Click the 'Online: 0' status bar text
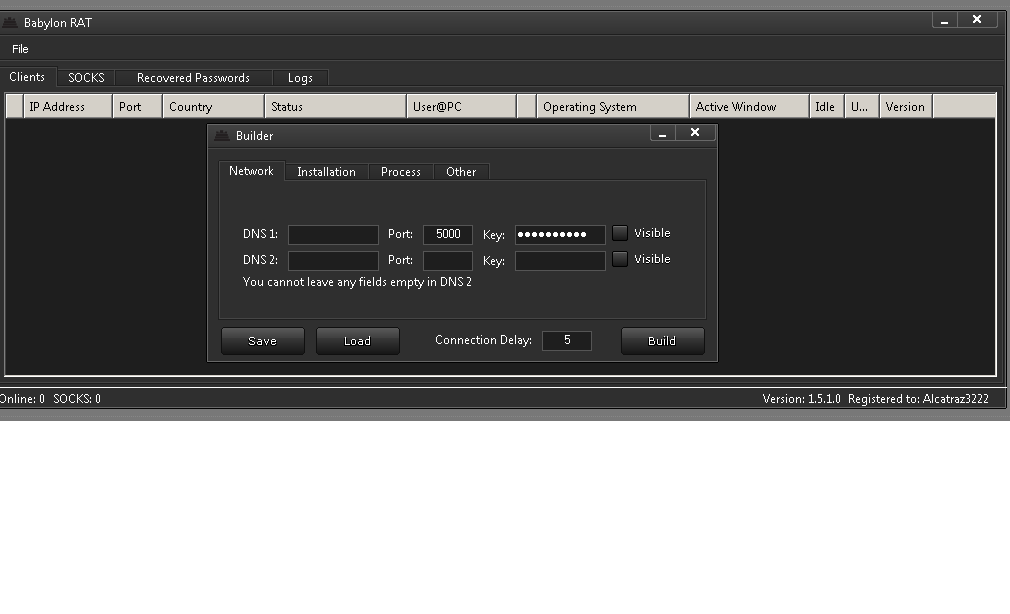This screenshot has height=614, width=1010. [23, 399]
